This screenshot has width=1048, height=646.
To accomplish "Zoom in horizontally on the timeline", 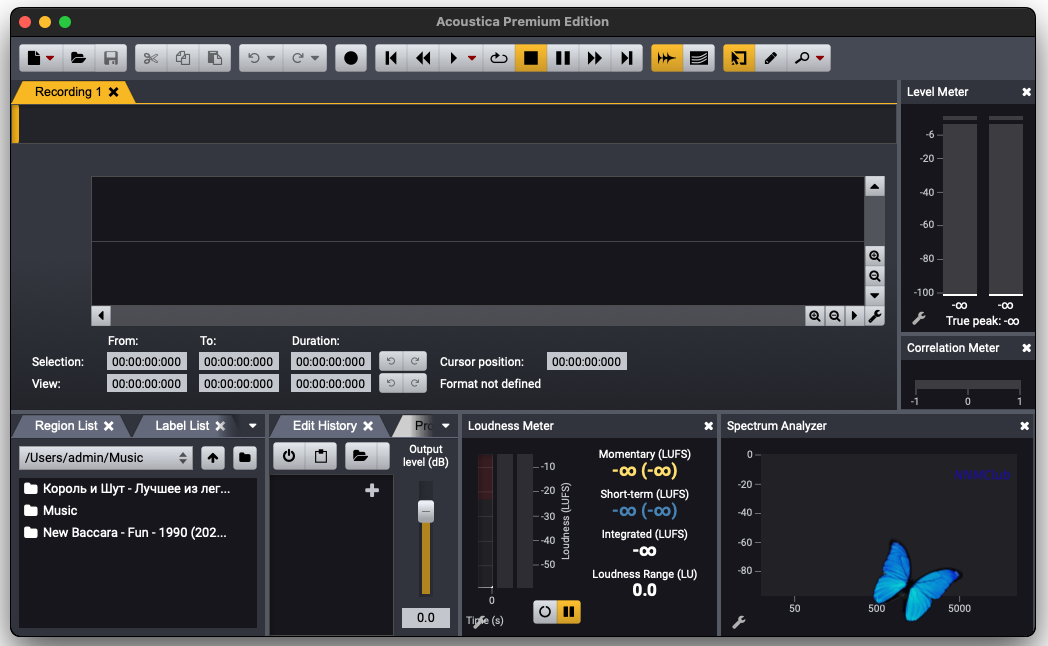I will pos(814,316).
